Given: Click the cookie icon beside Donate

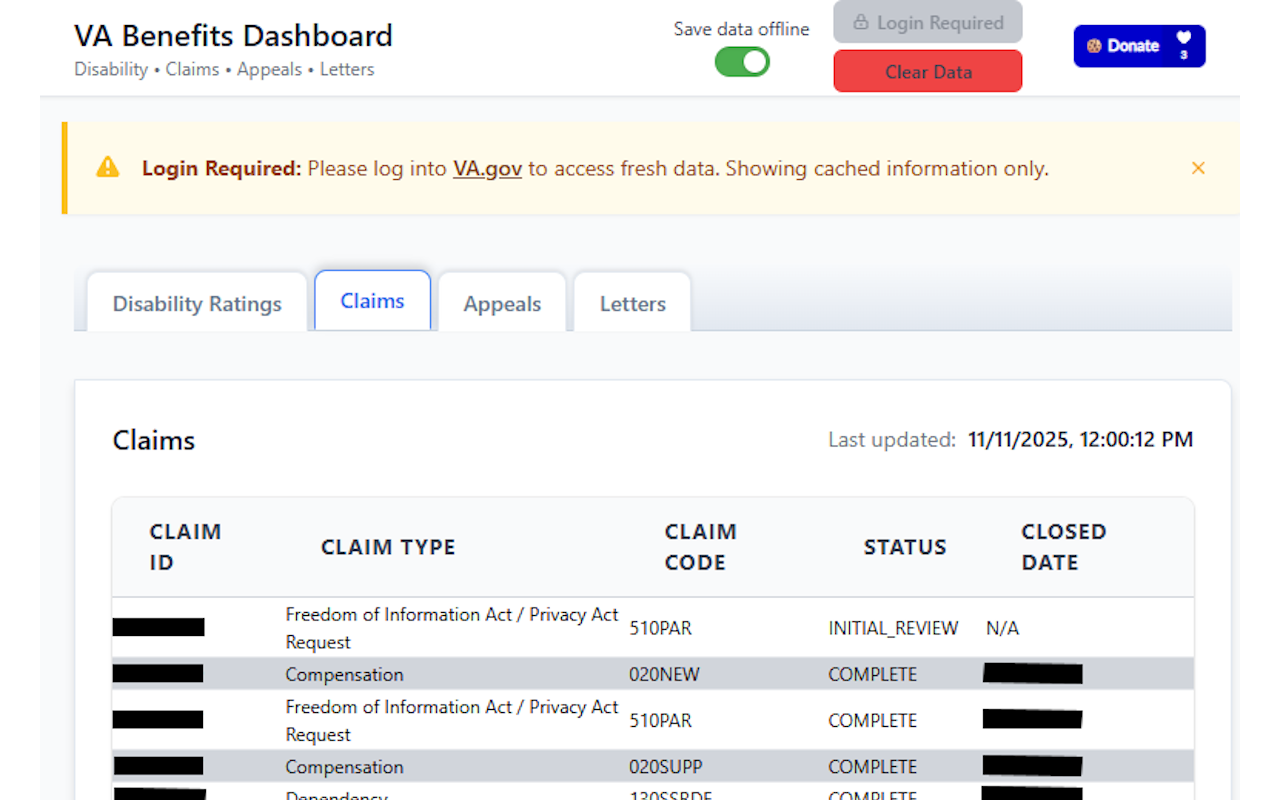Looking at the screenshot, I should pyautogui.click(x=1094, y=46).
